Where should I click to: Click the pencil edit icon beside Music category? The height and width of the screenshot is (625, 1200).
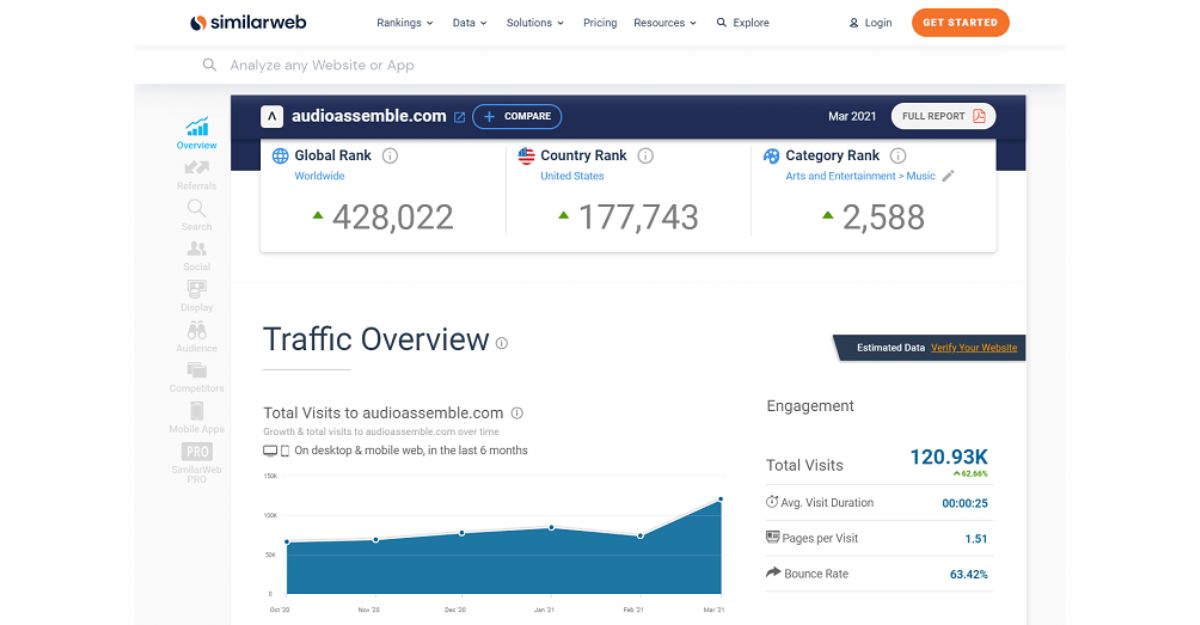948,176
